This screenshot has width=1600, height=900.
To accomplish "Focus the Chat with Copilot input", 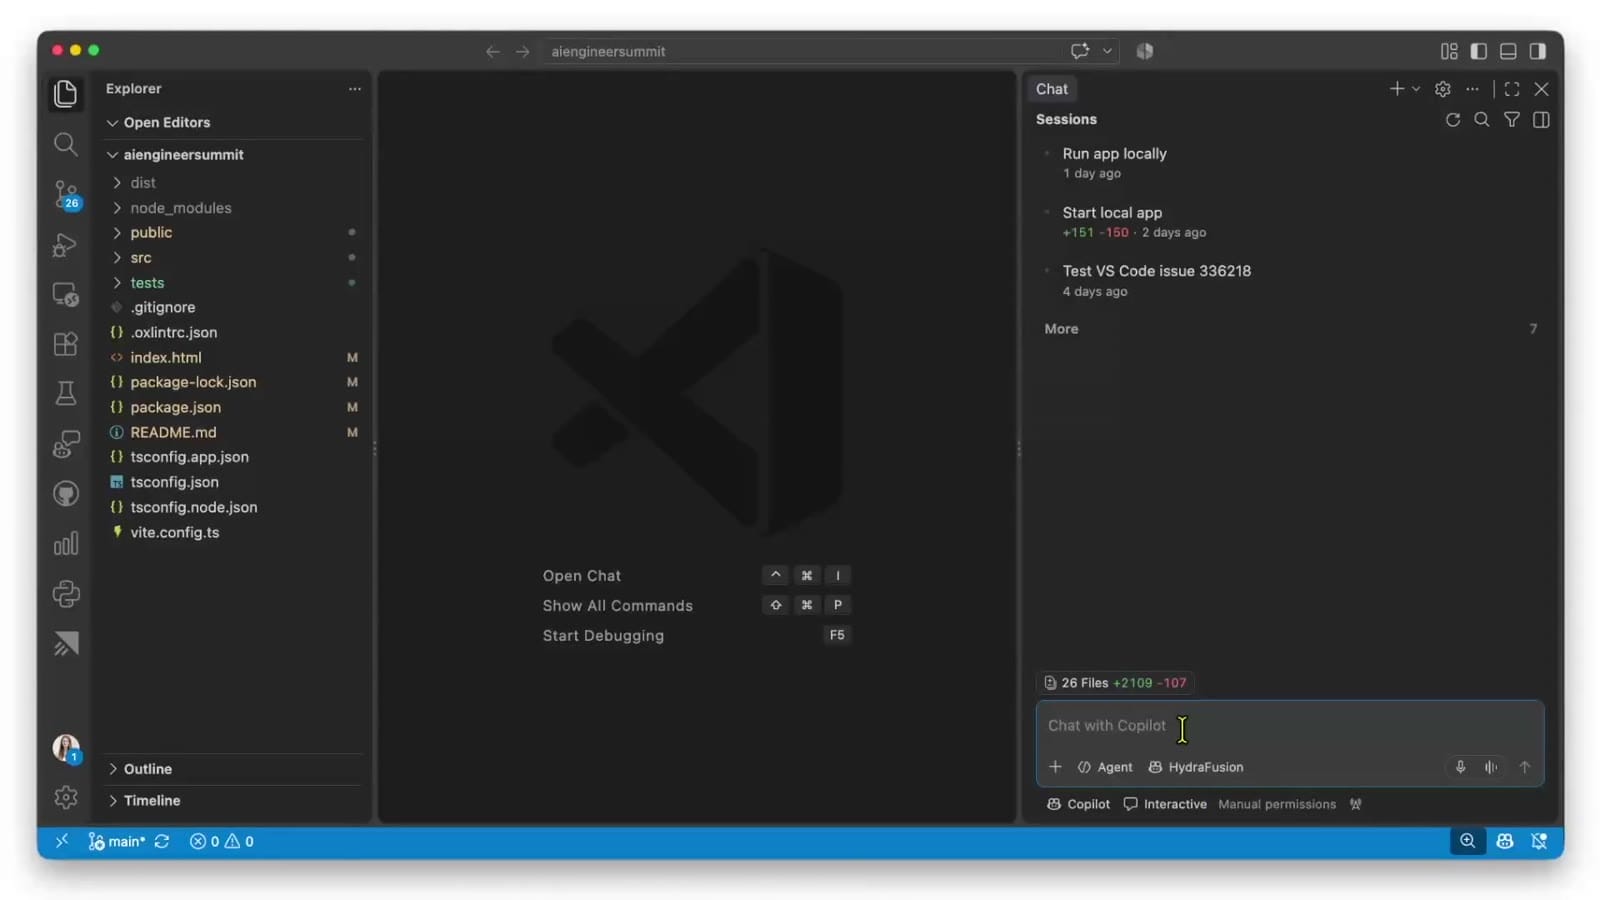I will [1290, 726].
